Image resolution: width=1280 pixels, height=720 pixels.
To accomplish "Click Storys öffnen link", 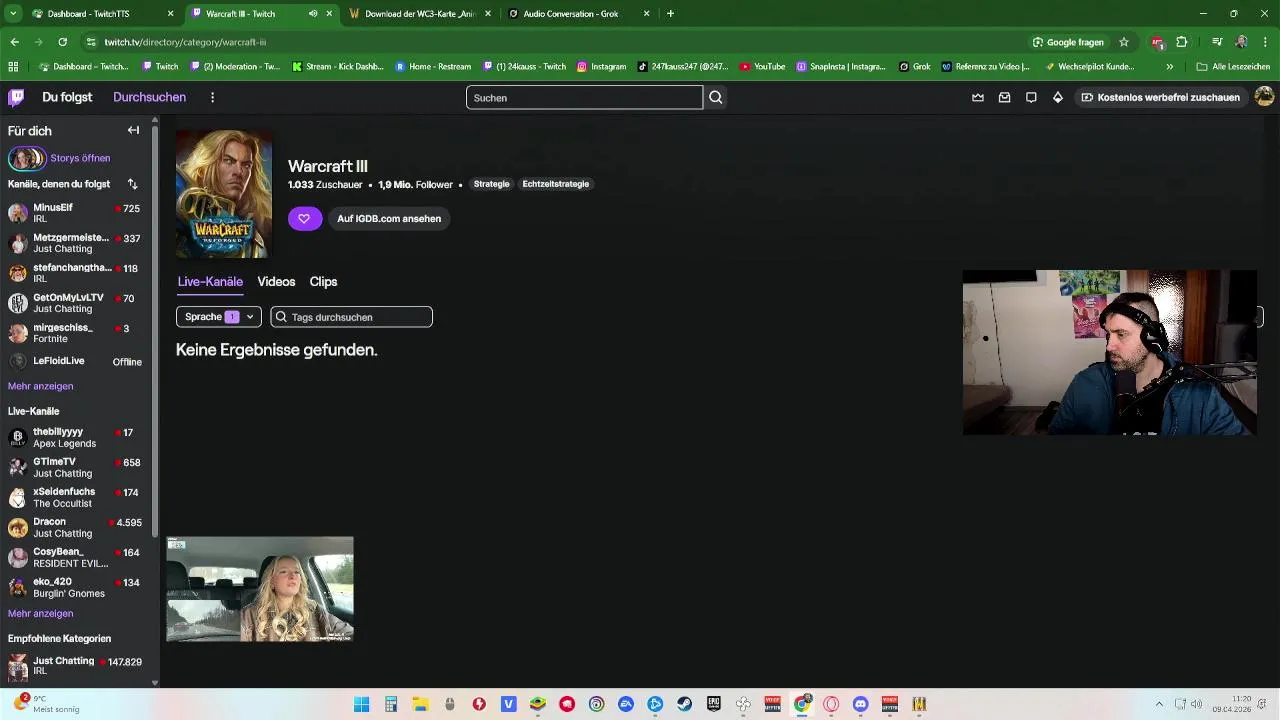I will click(x=80, y=158).
